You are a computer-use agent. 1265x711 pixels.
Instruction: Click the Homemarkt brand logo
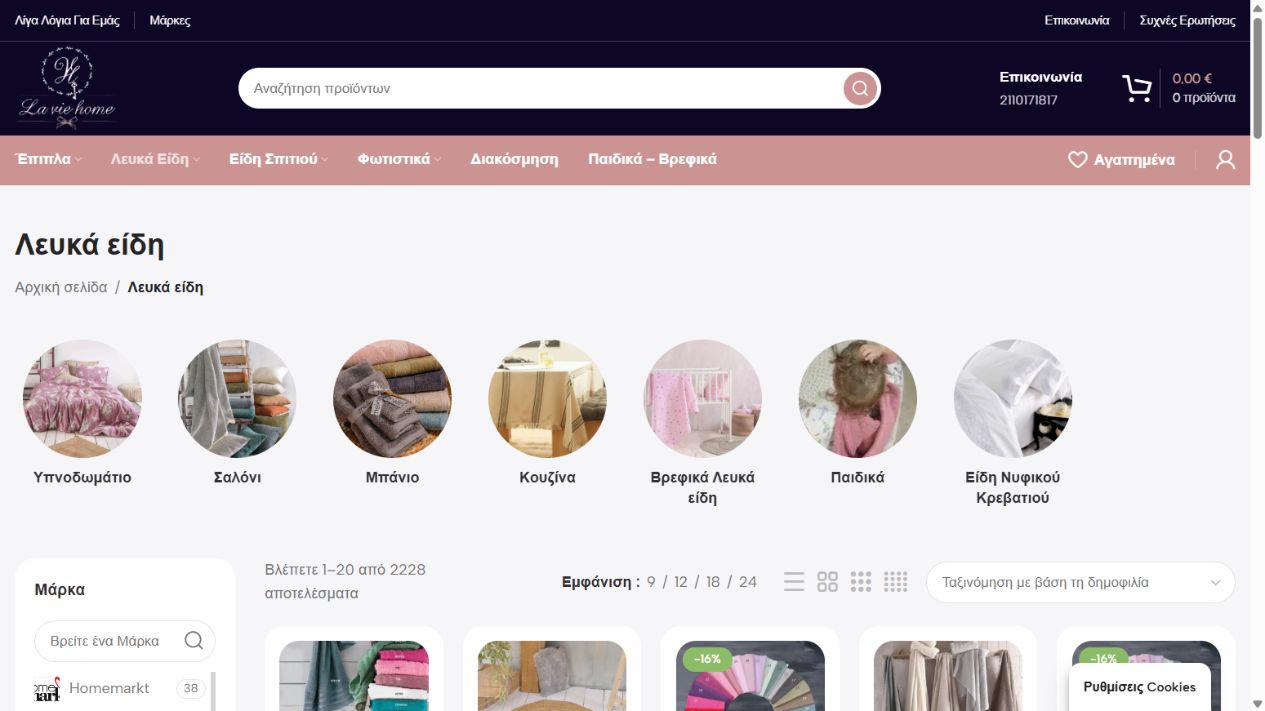click(47, 688)
